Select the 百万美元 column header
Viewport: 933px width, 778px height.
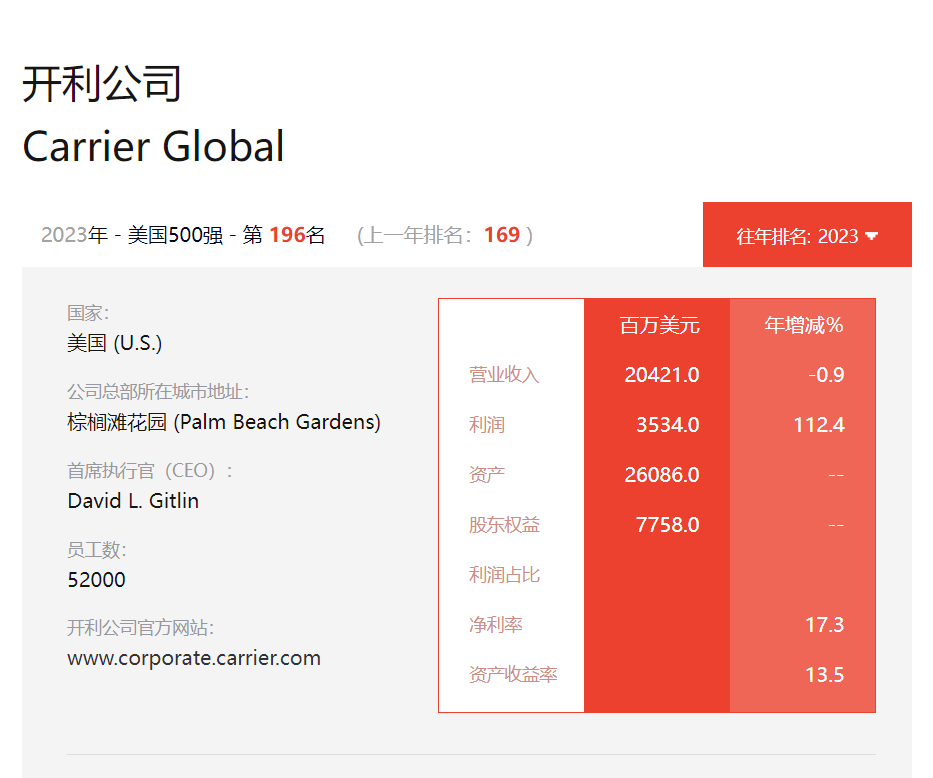pyautogui.click(x=659, y=325)
